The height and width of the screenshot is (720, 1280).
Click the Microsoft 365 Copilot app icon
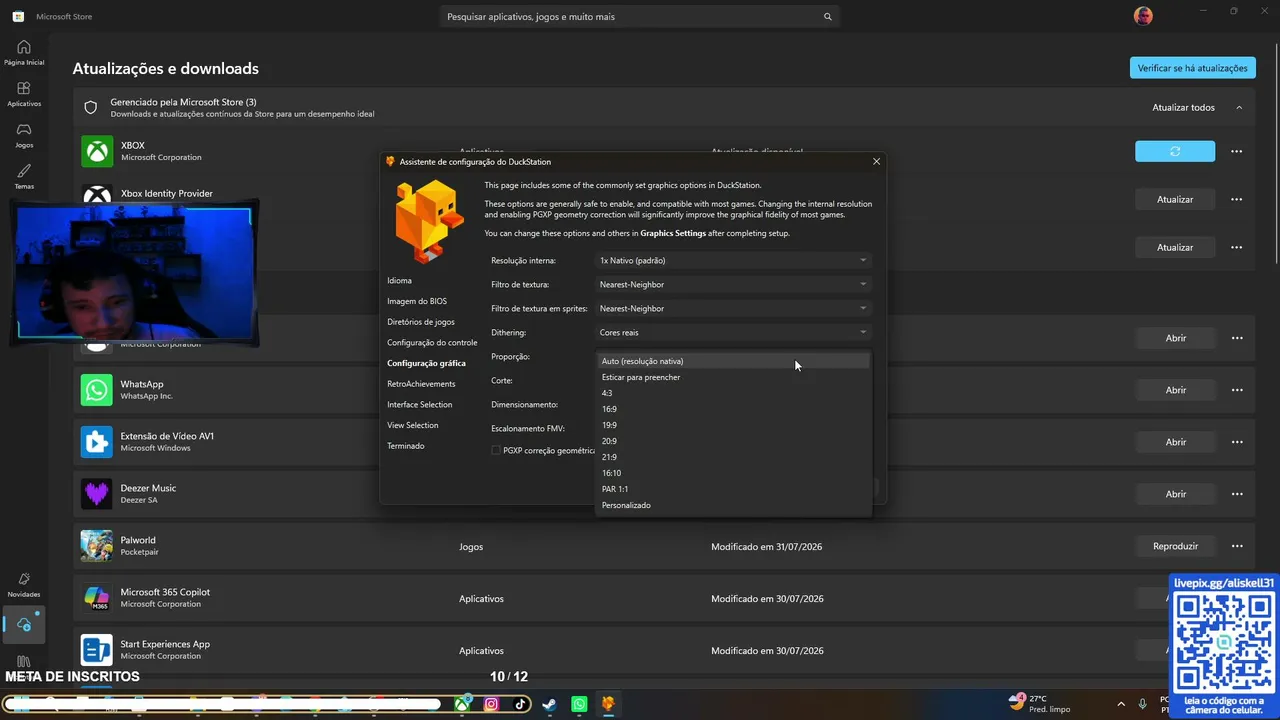click(x=97, y=598)
